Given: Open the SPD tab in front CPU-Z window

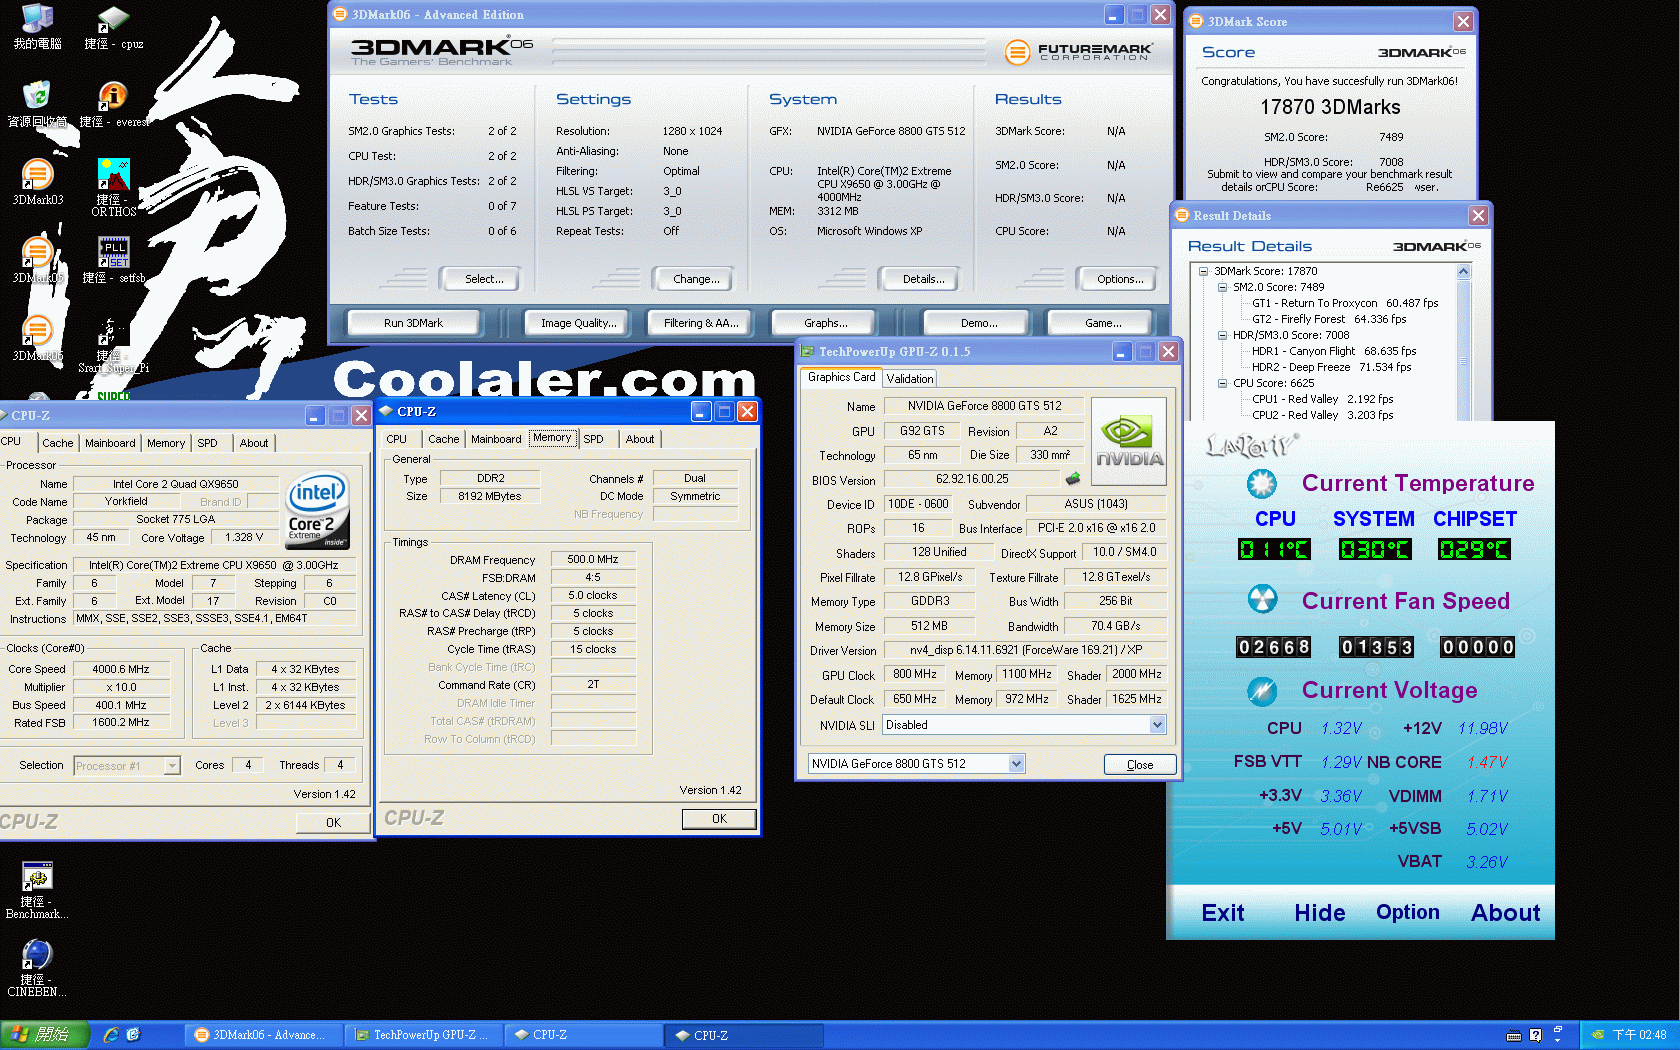Looking at the screenshot, I should coord(593,439).
